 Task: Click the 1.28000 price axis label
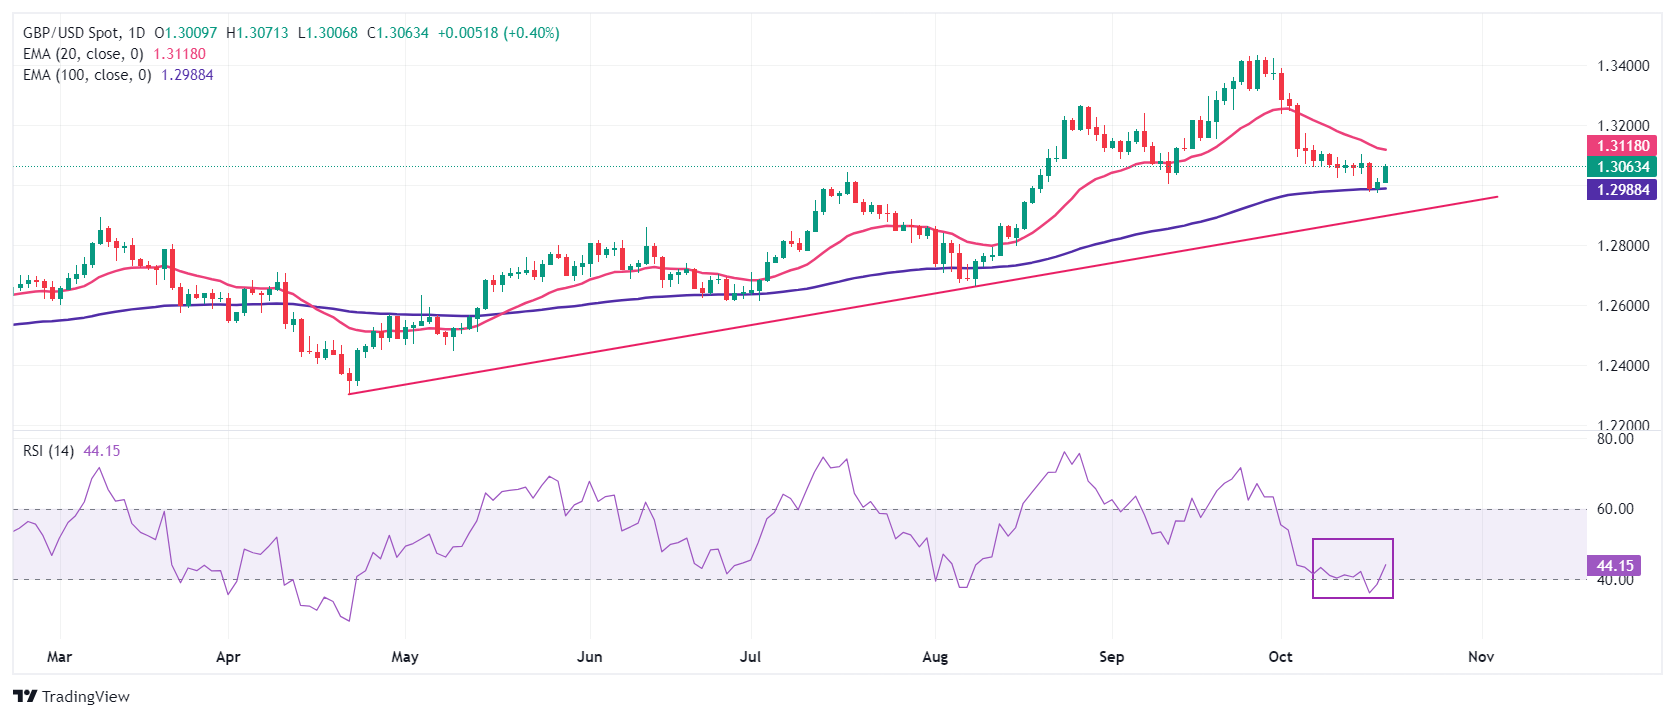(x=1622, y=246)
